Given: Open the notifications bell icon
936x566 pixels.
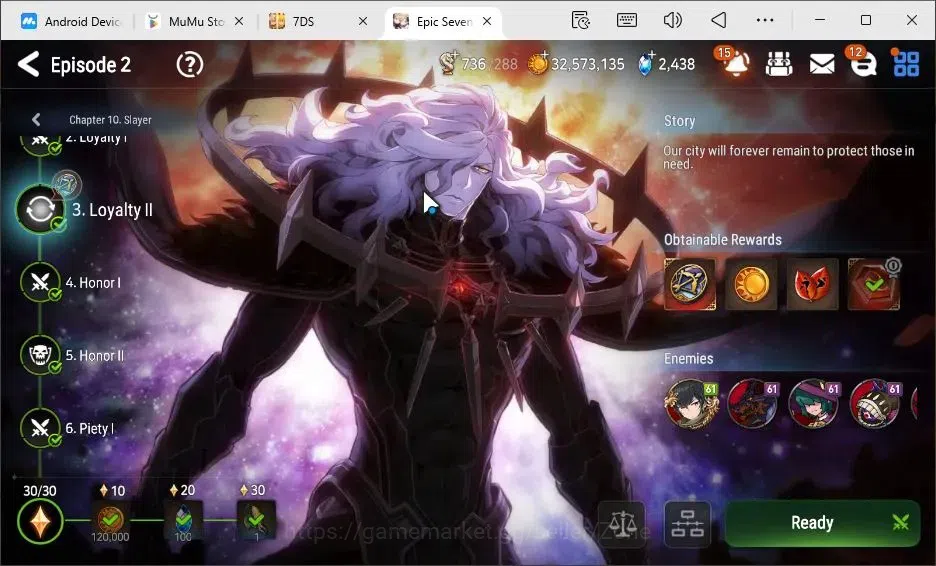Looking at the screenshot, I should click(733, 63).
